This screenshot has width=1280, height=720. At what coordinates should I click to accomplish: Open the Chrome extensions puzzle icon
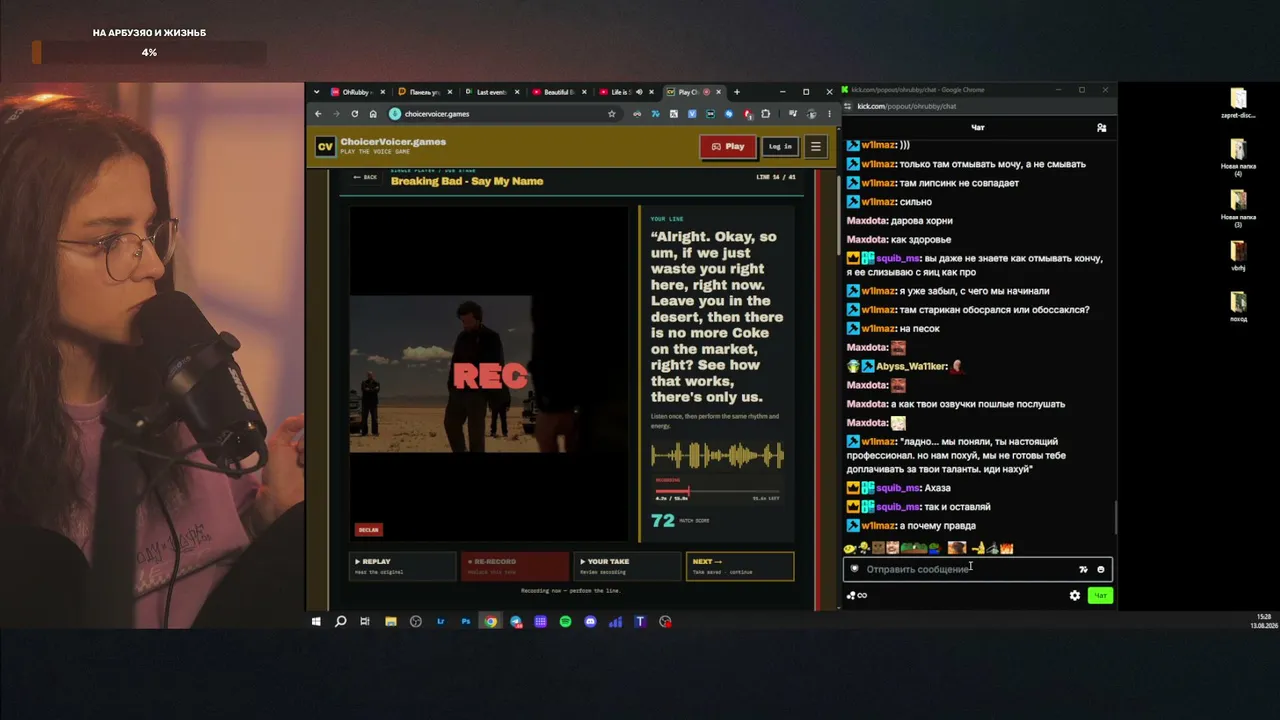click(x=766, y=114)
